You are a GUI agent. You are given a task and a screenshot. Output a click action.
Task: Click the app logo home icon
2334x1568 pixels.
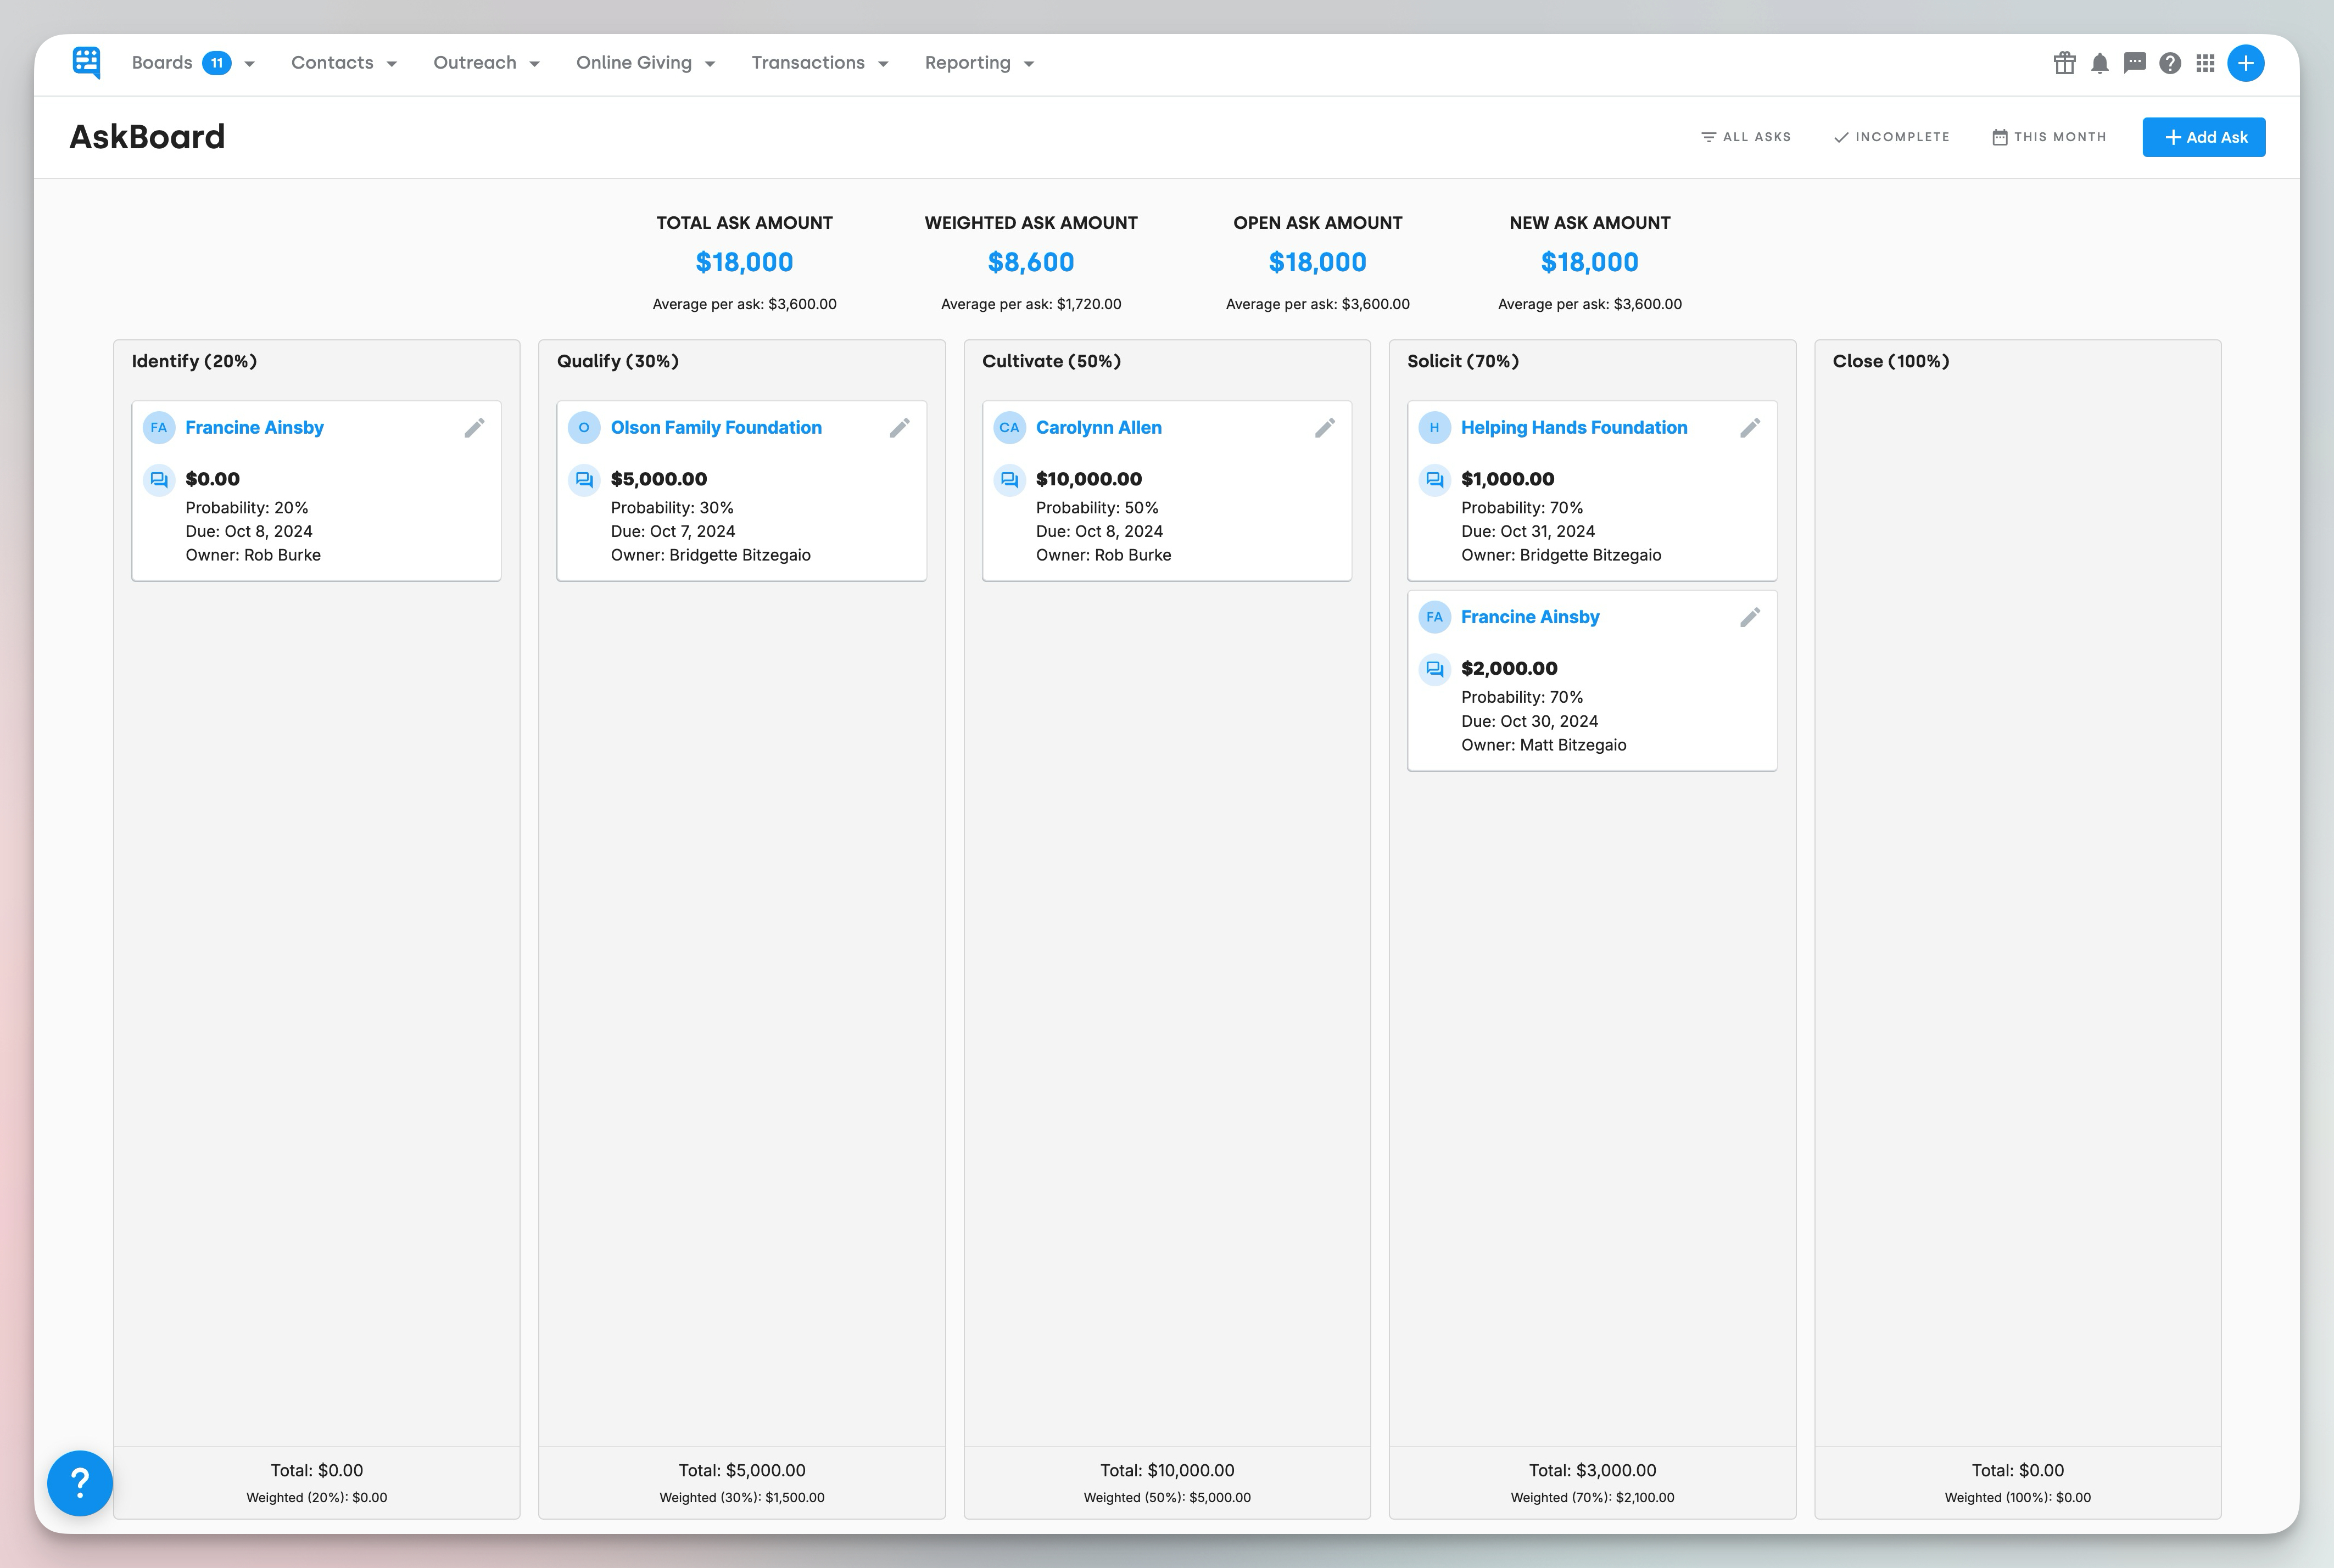(87, 62)
